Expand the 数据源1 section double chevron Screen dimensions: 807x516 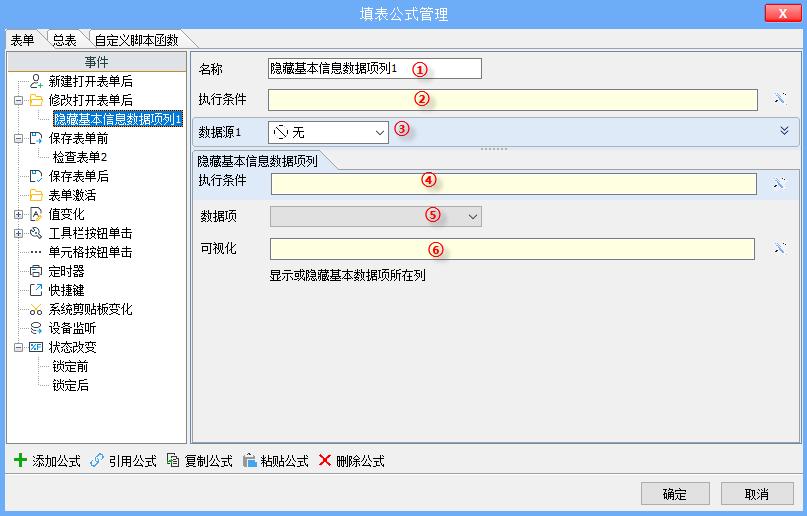coord(784,131)
